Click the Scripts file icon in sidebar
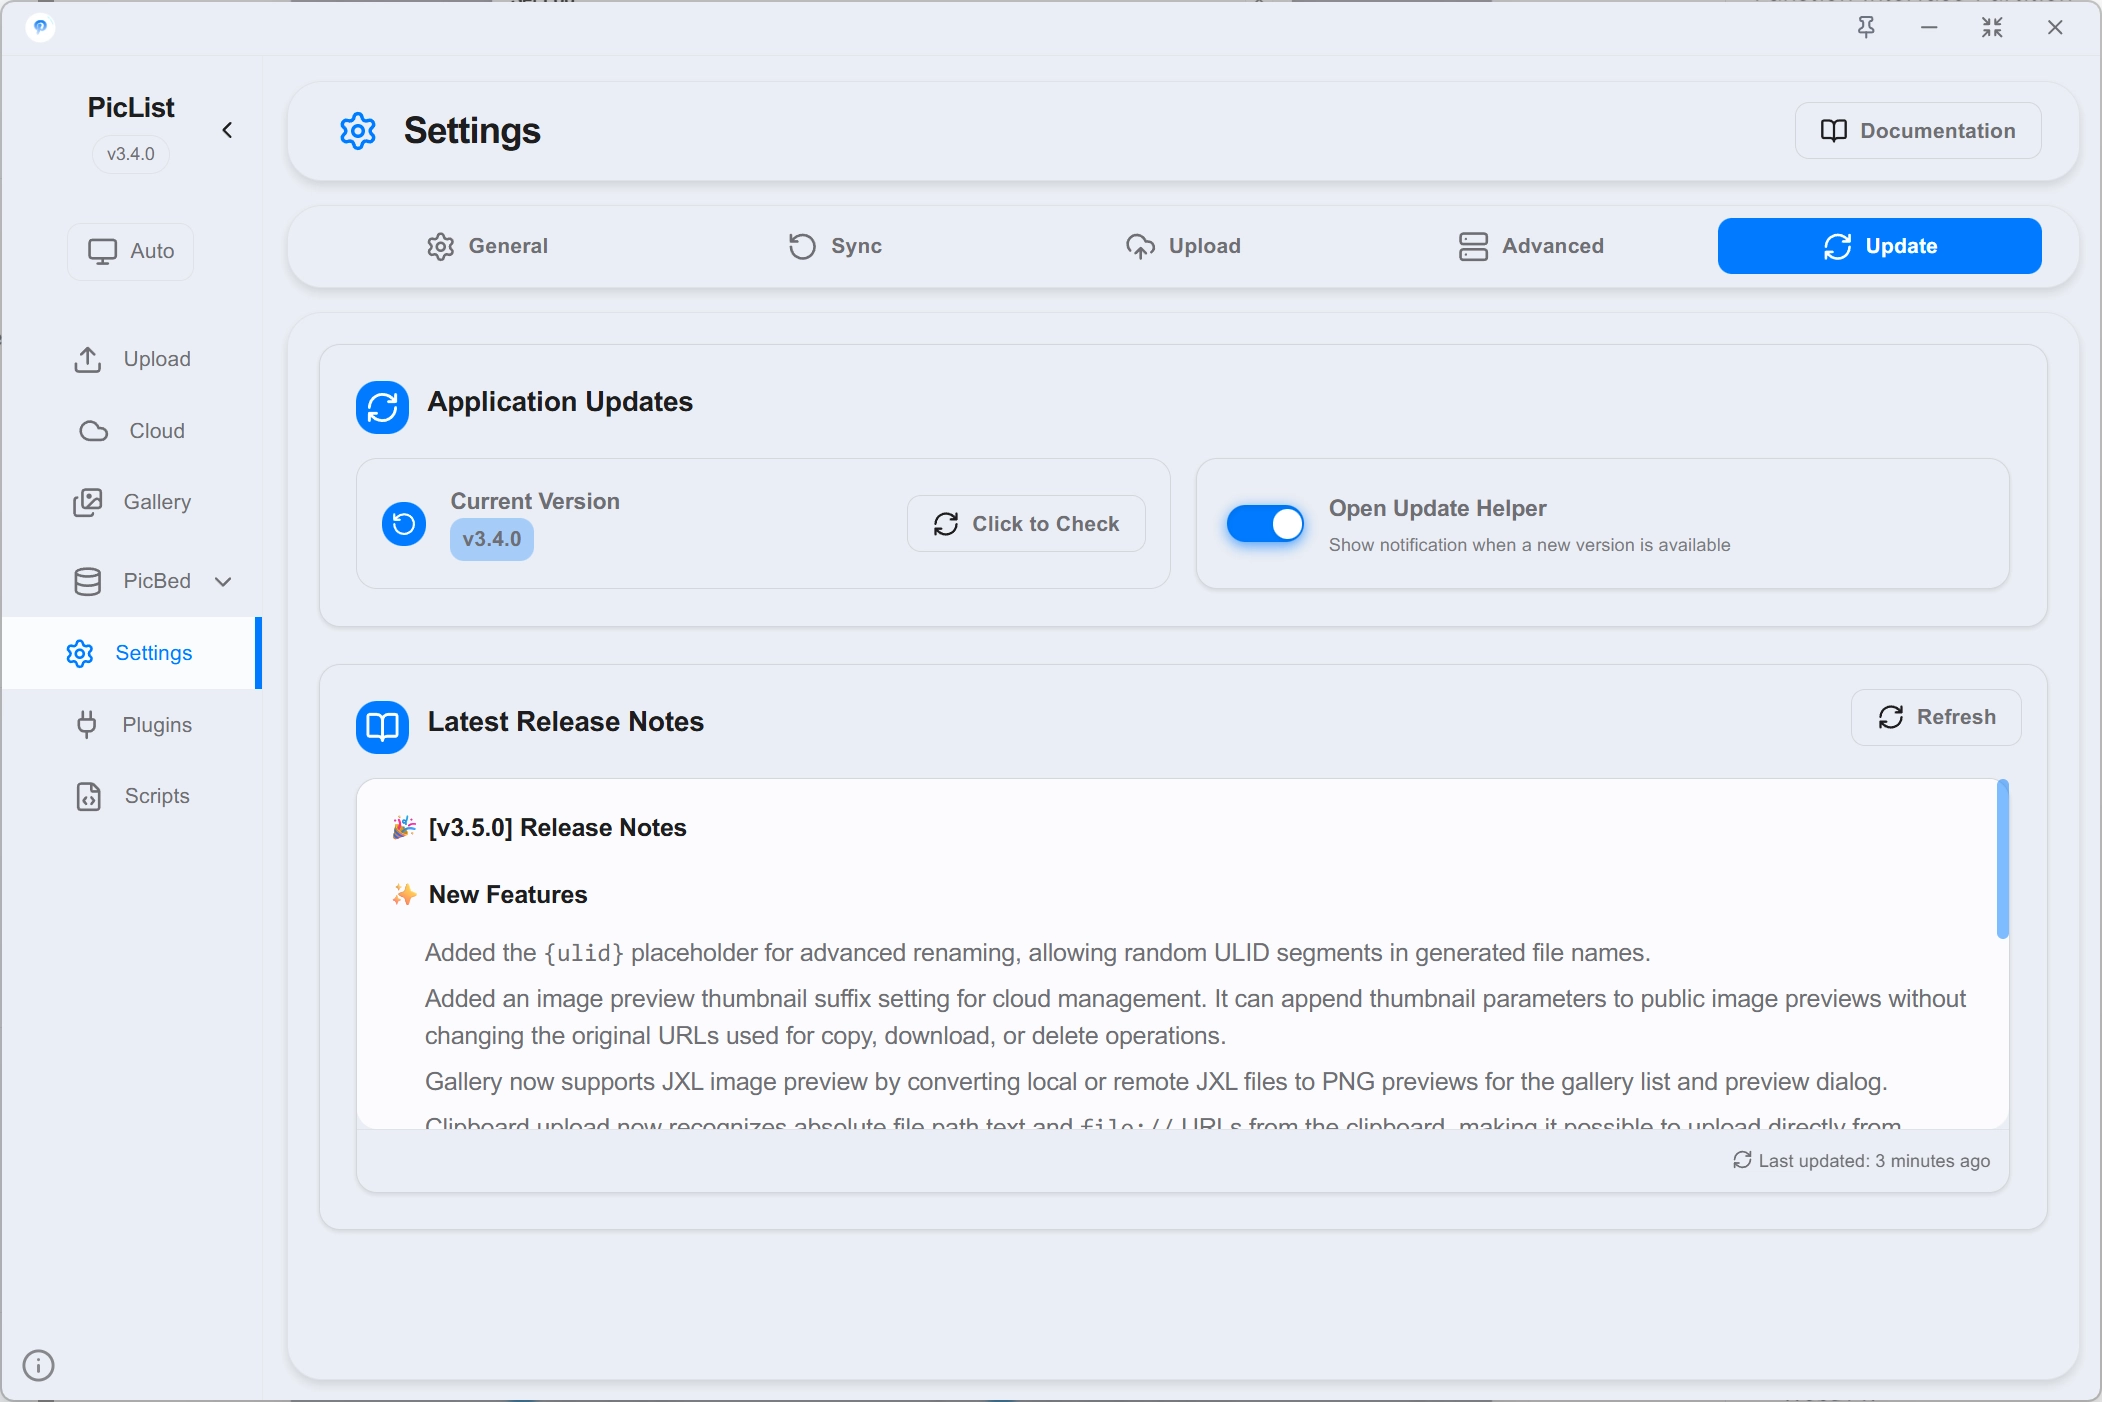This screenshot has height=1402, width=2102. (x=89, y=796)
